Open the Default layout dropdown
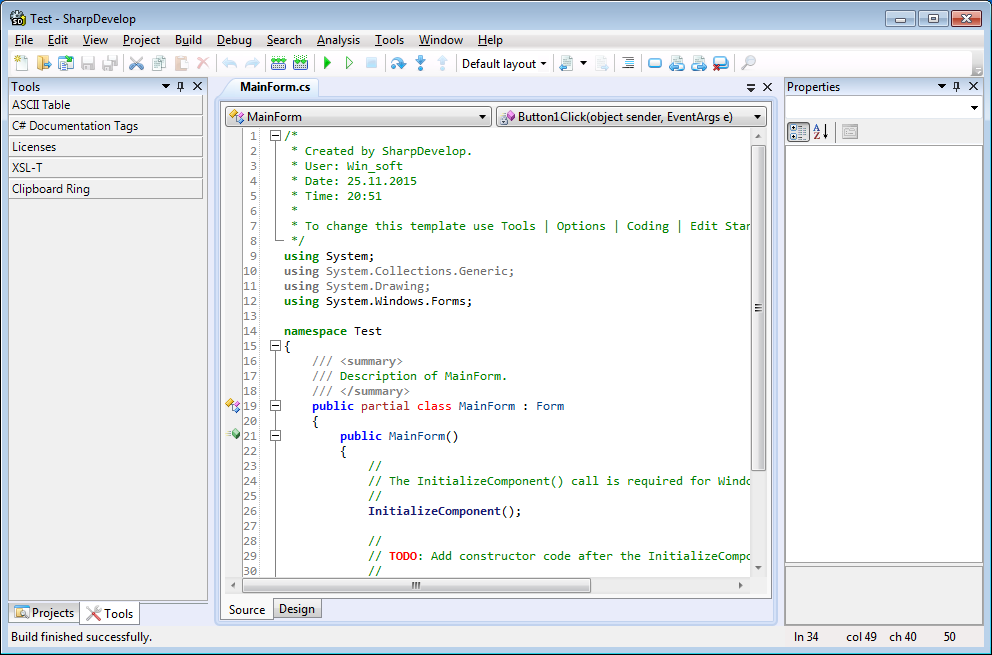The image size is (992, 655). (504, 63)
